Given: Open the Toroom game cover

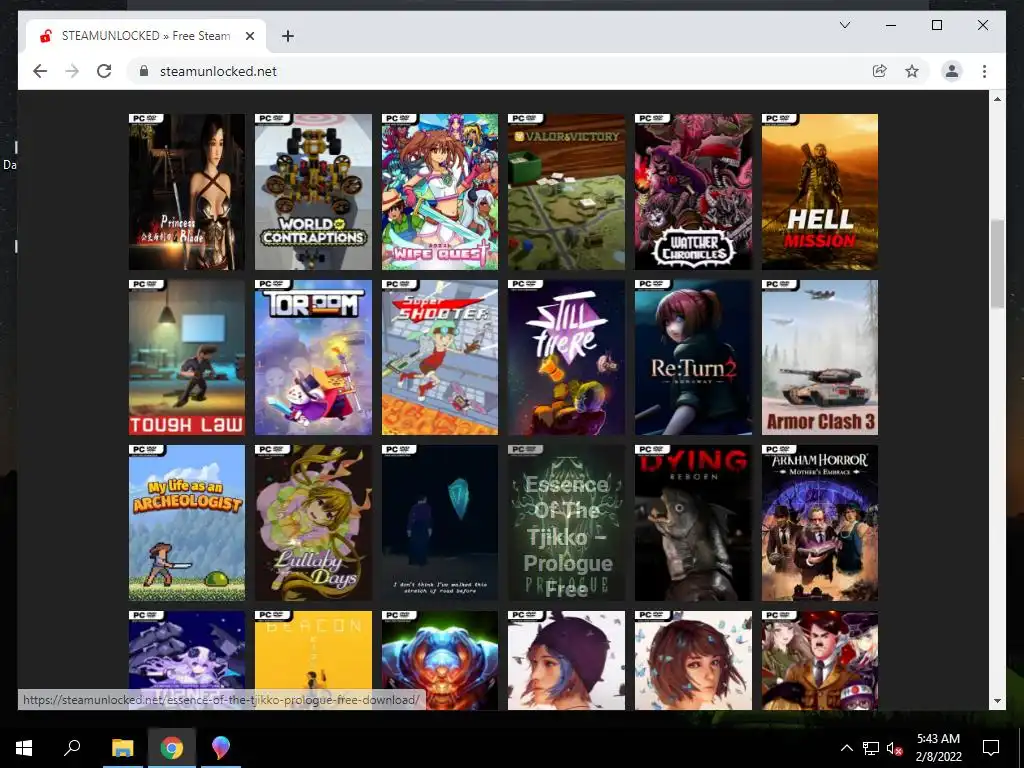Looking at the screenshot, I should pos(313,357).
